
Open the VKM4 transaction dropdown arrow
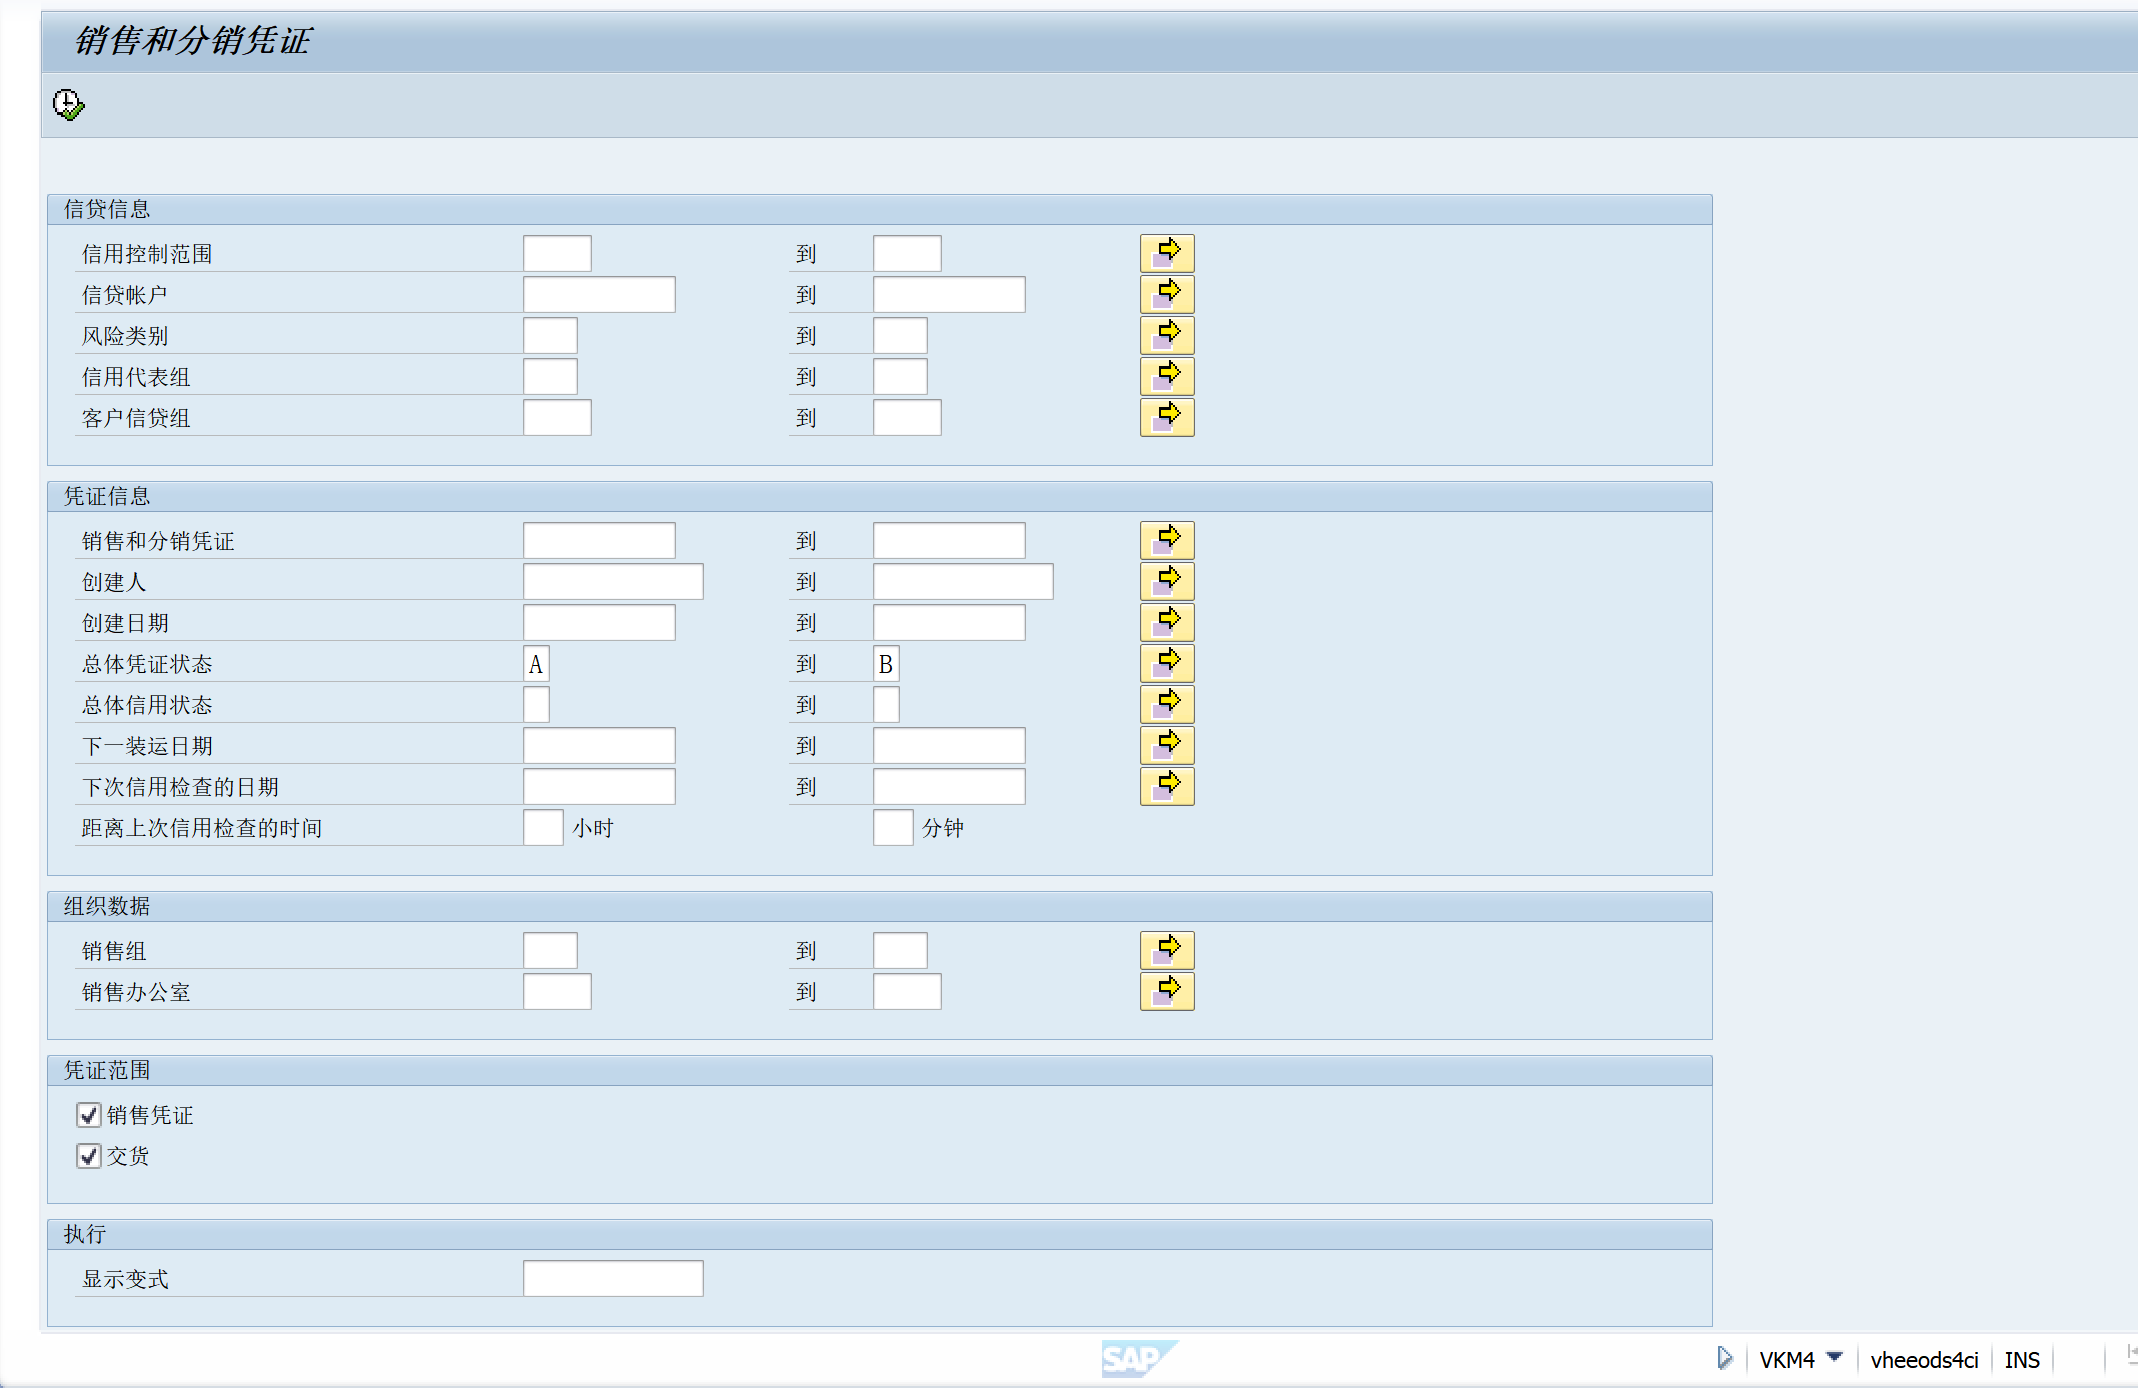[x=1834, y=1358]
